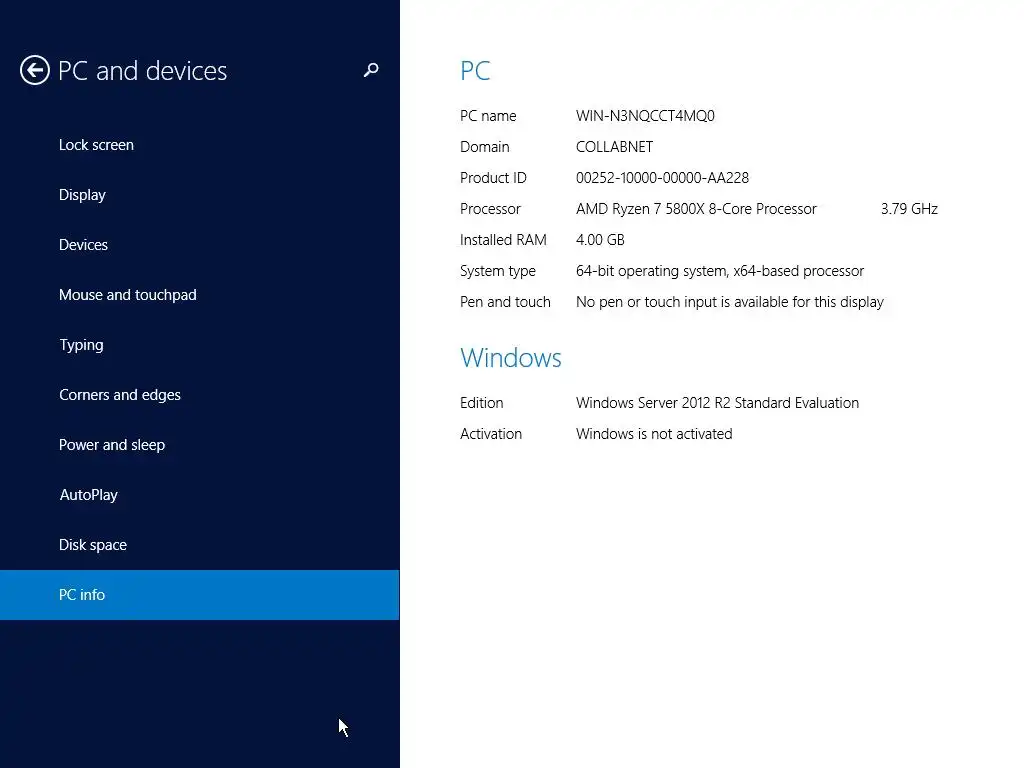1024x768 pixels.
Task: Click the Product ID label
Action: pos(493,178)
